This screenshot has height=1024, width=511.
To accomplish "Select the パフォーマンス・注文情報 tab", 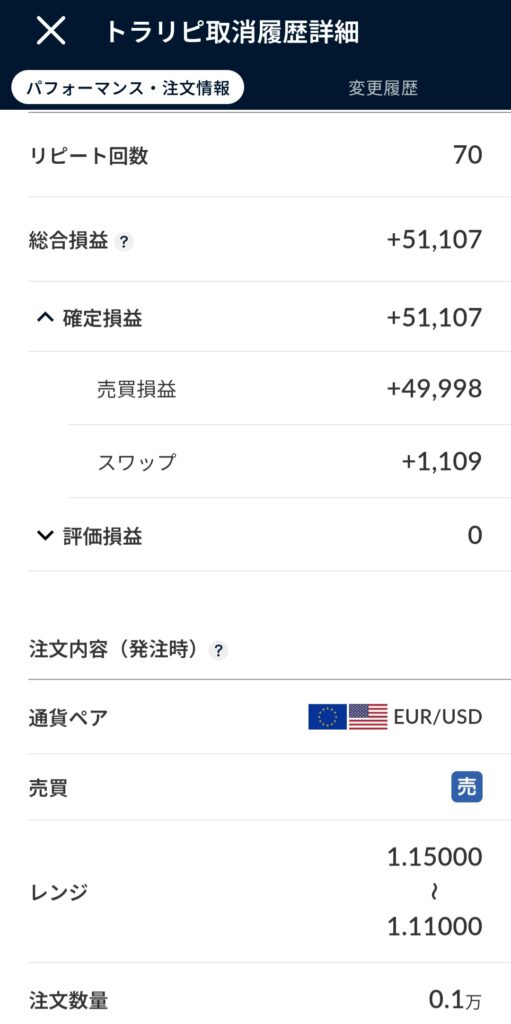I will [x=127, y=88].
